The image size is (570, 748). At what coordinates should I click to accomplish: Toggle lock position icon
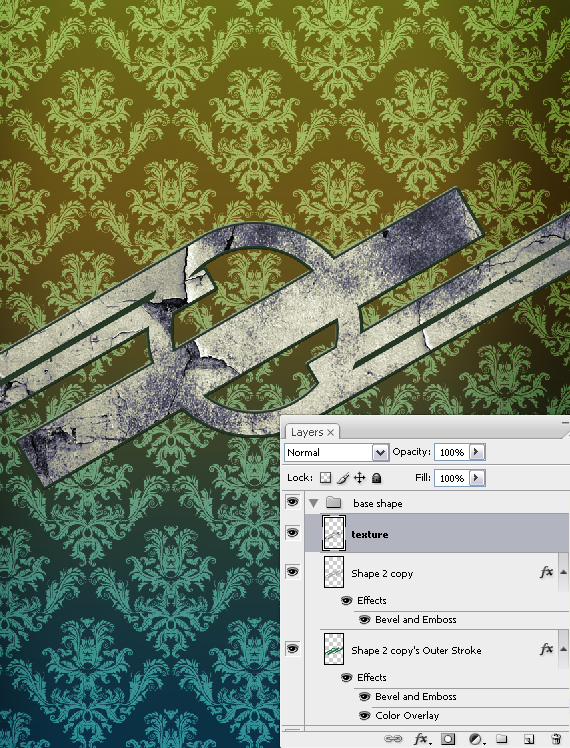[x=360, y=478]
